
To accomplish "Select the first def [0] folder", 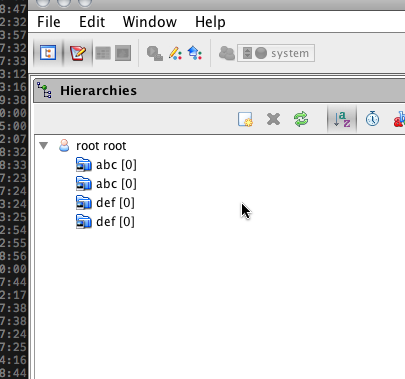I will [x=105, y=203].
